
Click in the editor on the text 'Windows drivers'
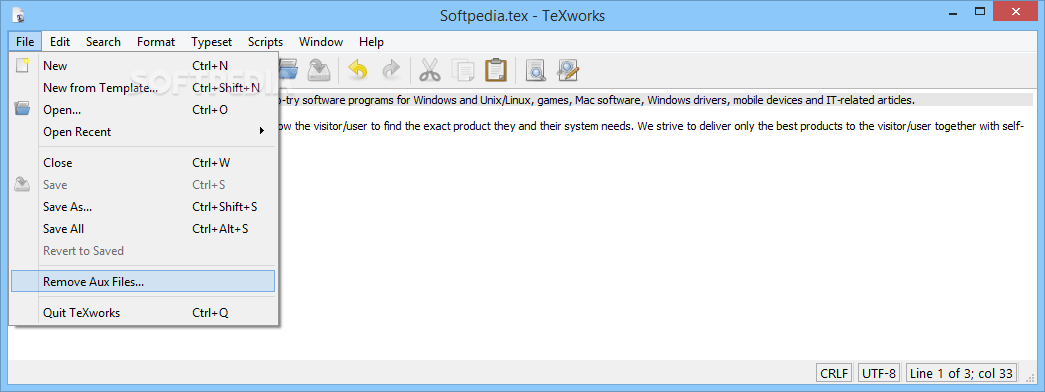688,101
